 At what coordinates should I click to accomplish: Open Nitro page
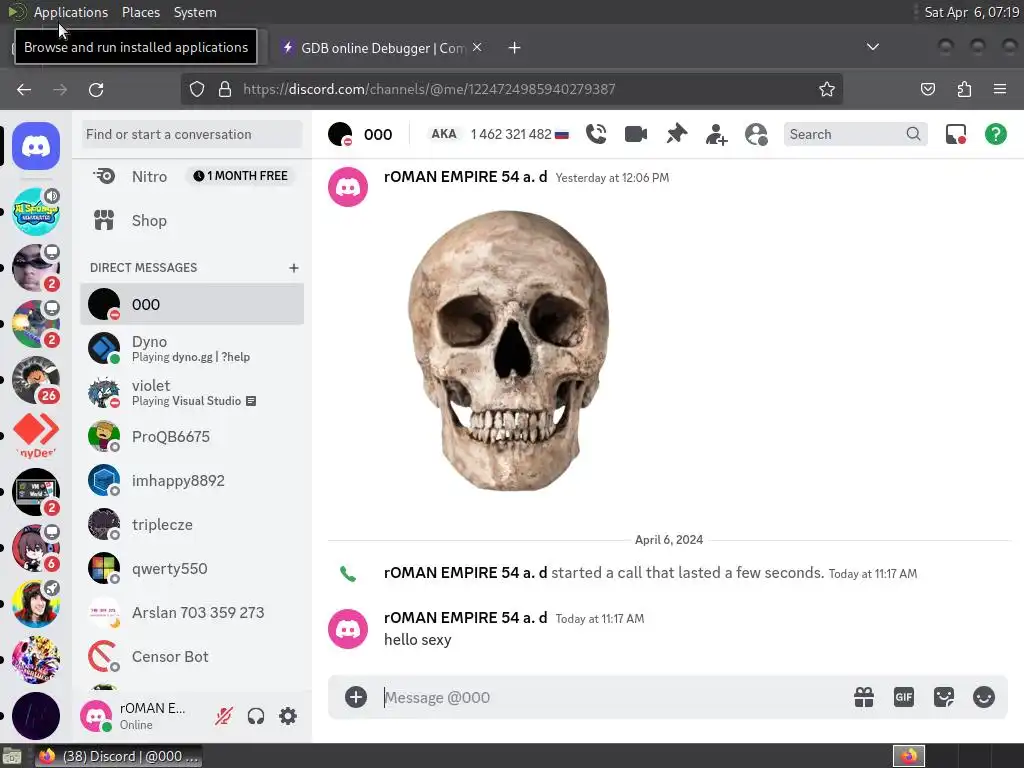click(x=192, y=176)
